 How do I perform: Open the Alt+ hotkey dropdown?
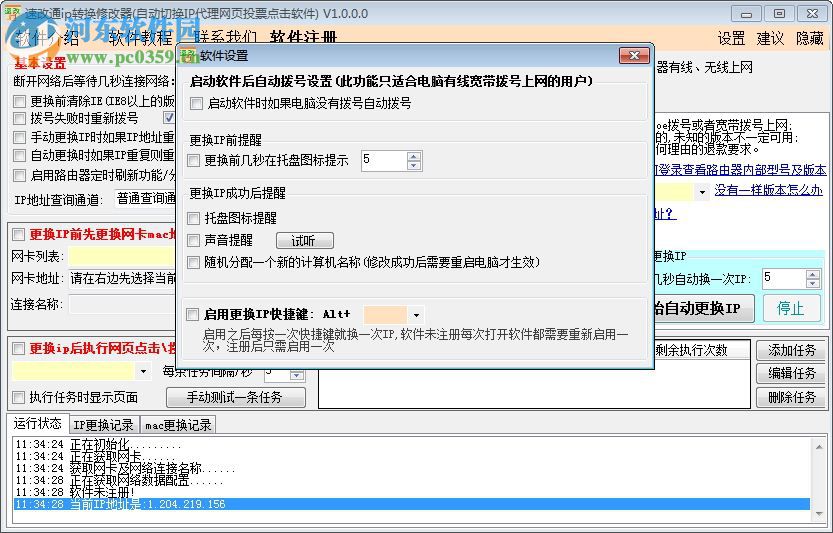click(416, 315)
